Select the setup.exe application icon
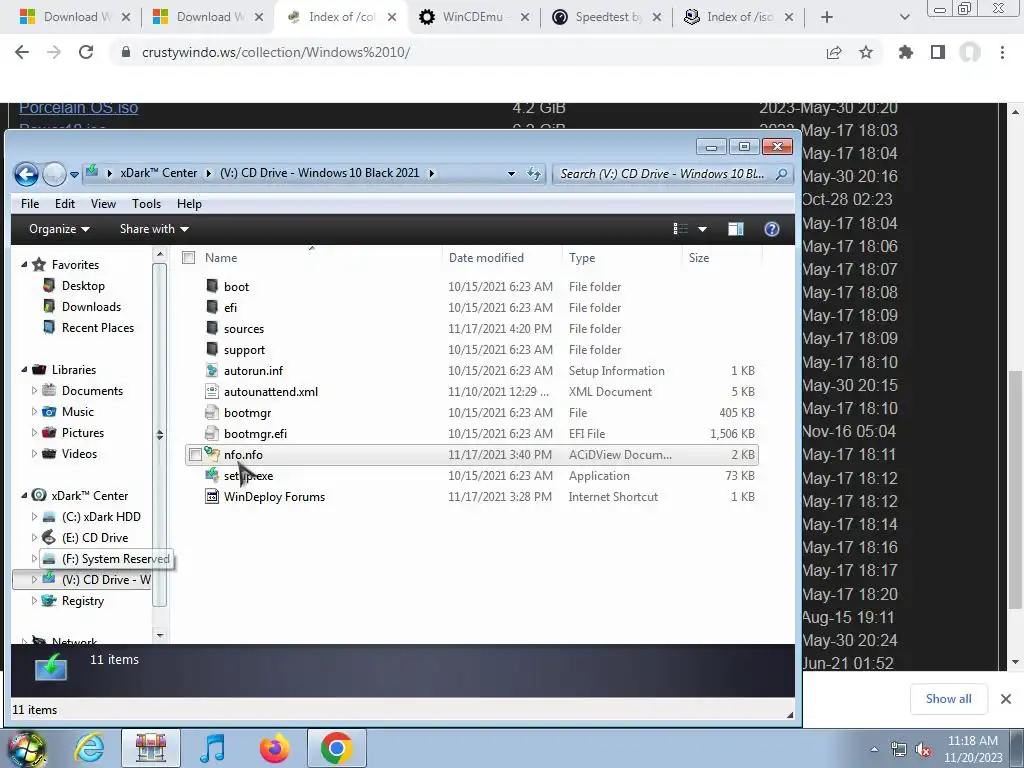This screenshot has height=768, width=1024. tap(212, 475)
